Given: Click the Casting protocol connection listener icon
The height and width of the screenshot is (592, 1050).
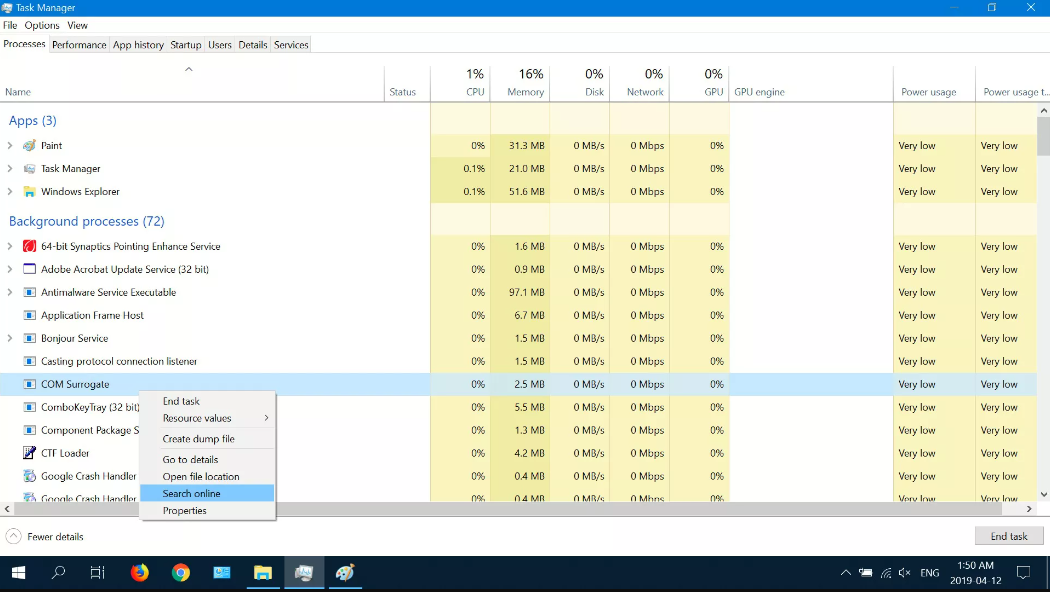Looking at the screenshot, I should (x=29, y=362).
